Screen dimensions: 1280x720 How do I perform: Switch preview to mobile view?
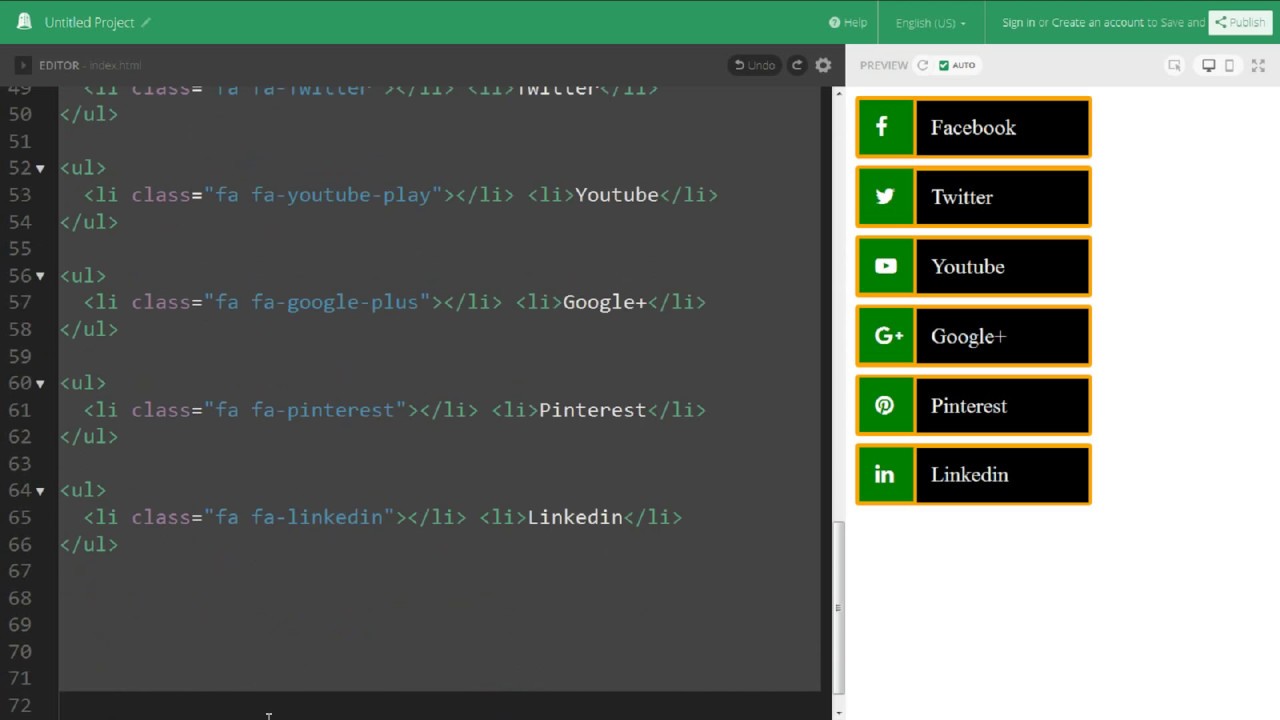1229,65
